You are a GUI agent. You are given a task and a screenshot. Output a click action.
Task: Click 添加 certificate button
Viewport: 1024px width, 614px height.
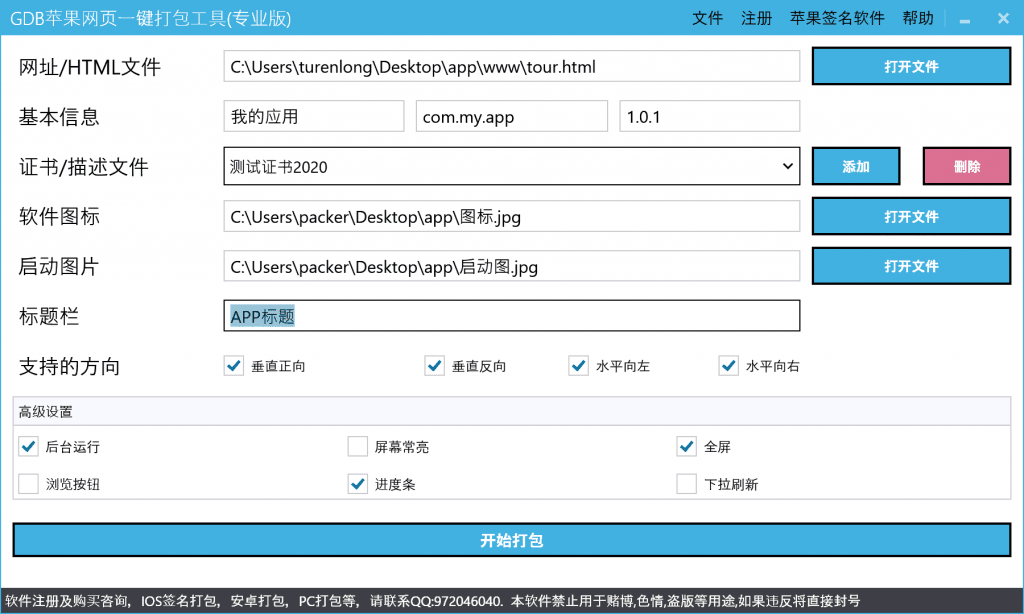(x=855, y=167)
